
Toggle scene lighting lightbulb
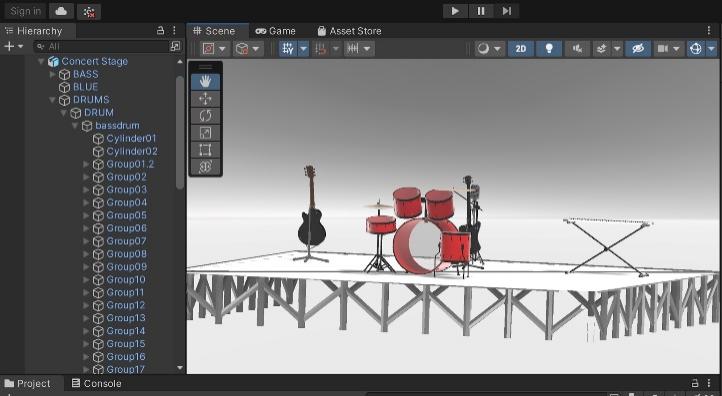549,48
